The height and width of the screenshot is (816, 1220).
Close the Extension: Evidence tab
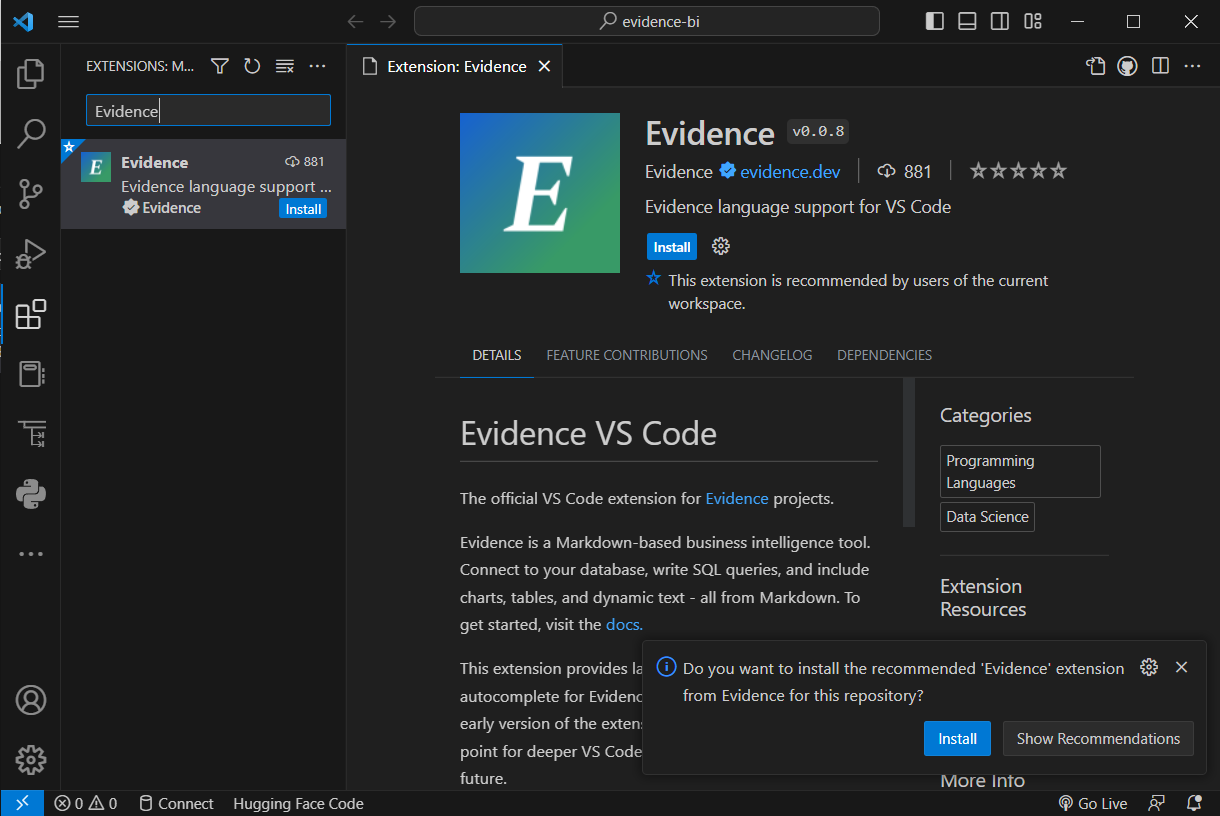(545, 66)
